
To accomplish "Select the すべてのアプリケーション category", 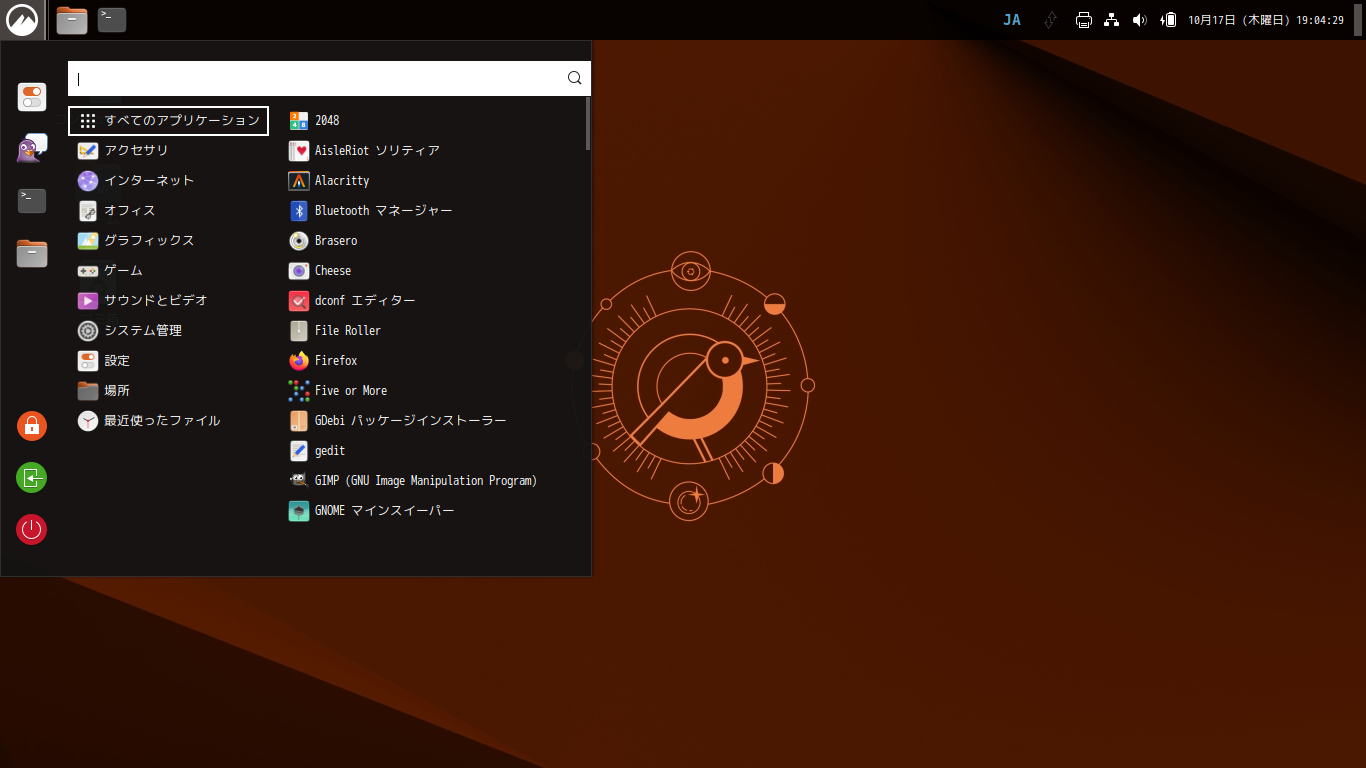I will point(168,121).
